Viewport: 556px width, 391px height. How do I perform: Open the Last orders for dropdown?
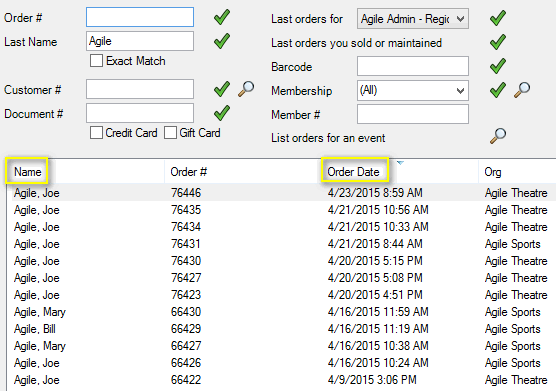(413, 19)
